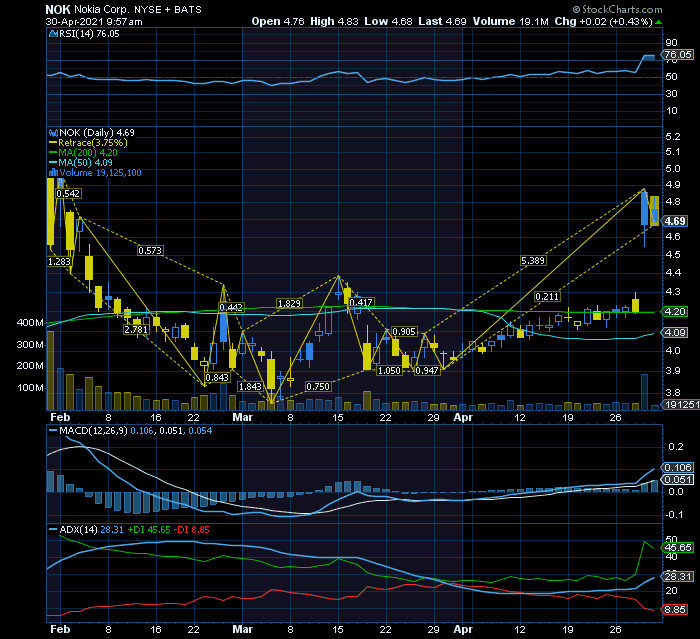Click the ADX(14) 28.31 panel label
The width and height of the screenshot is (700, 639).
[92, 530]
